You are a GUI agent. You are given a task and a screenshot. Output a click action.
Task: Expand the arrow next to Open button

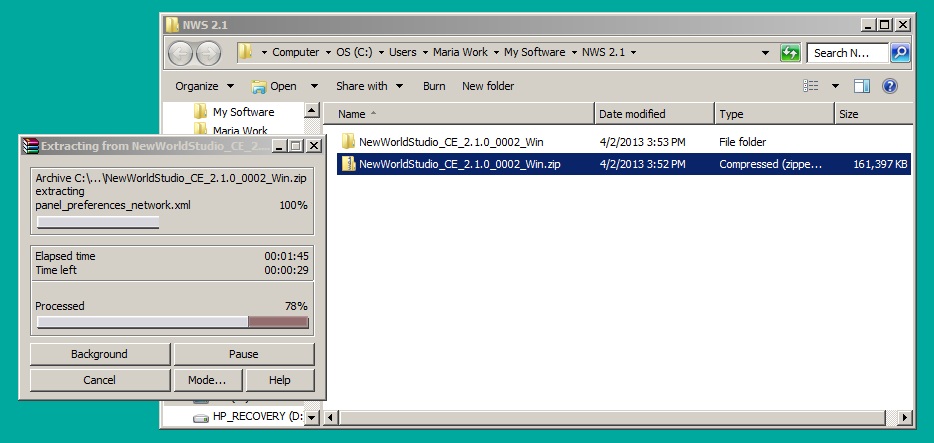click(315, 86)
